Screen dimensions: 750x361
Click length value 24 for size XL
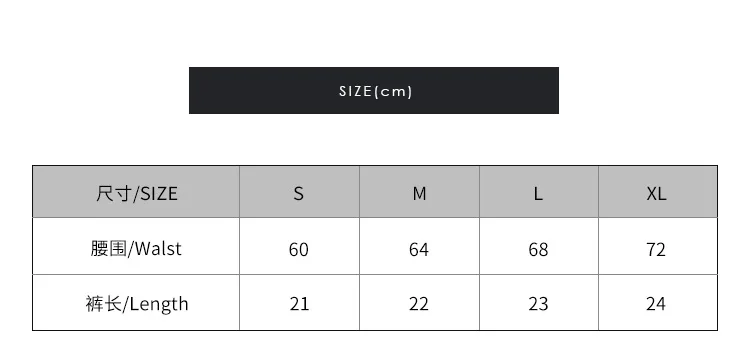click(x=656, y=304)
